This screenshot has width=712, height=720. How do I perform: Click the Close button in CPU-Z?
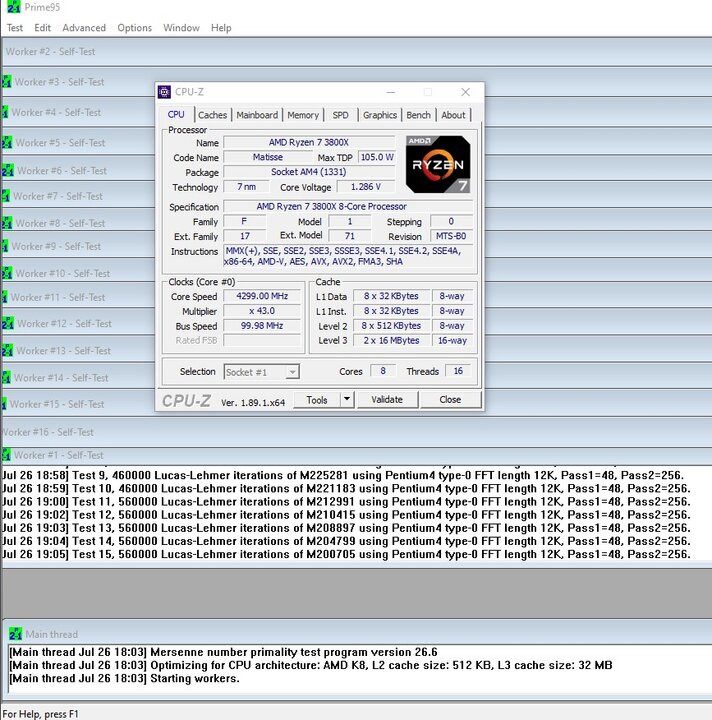(x=450, y=399)
